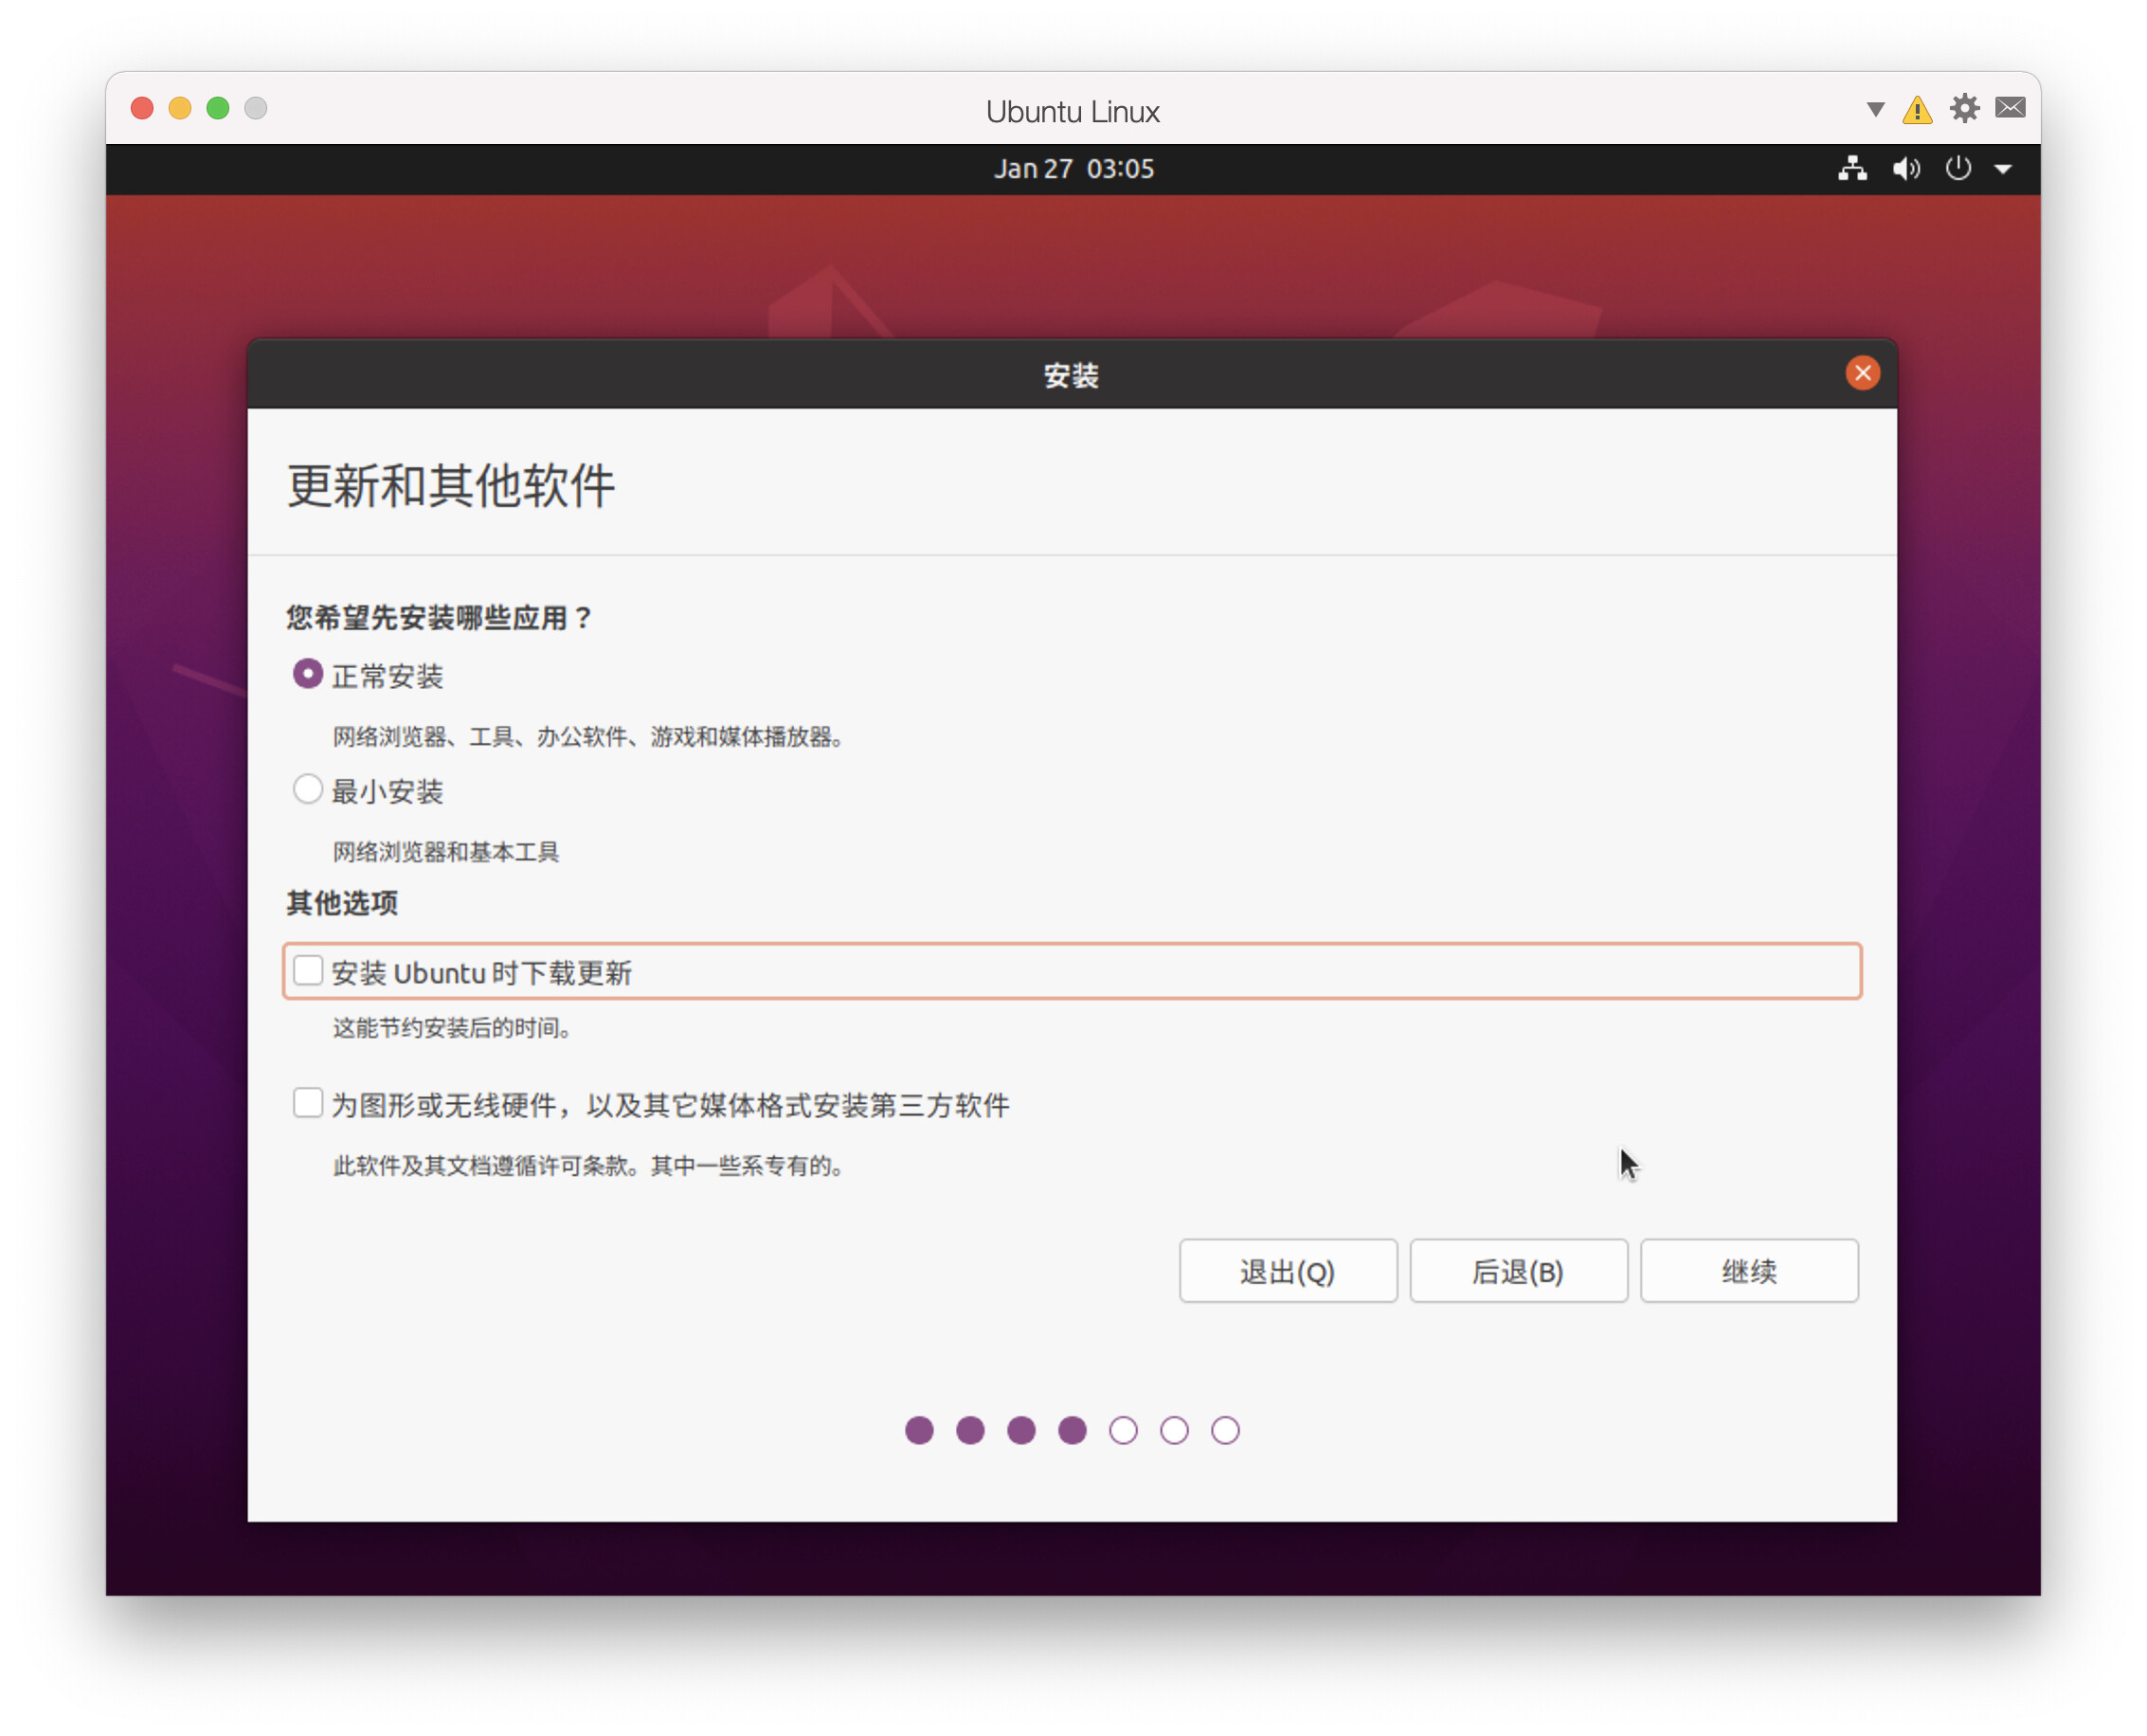Click the heading 更新和其他软件
This screenshot has width=2147, height=1736.
coord(451,486)
